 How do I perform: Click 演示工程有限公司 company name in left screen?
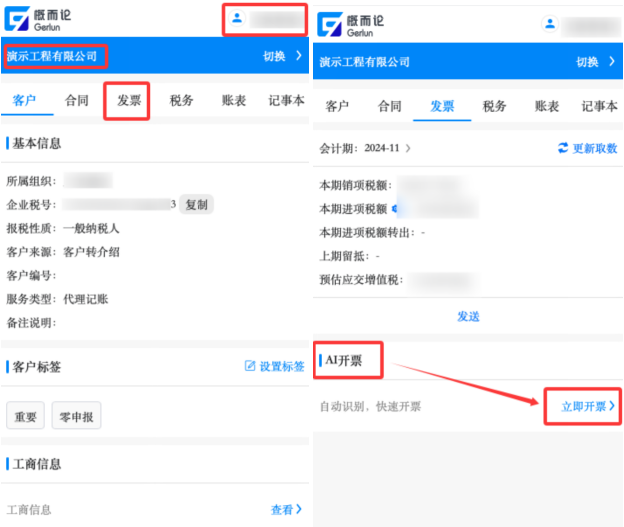(52, 56)
